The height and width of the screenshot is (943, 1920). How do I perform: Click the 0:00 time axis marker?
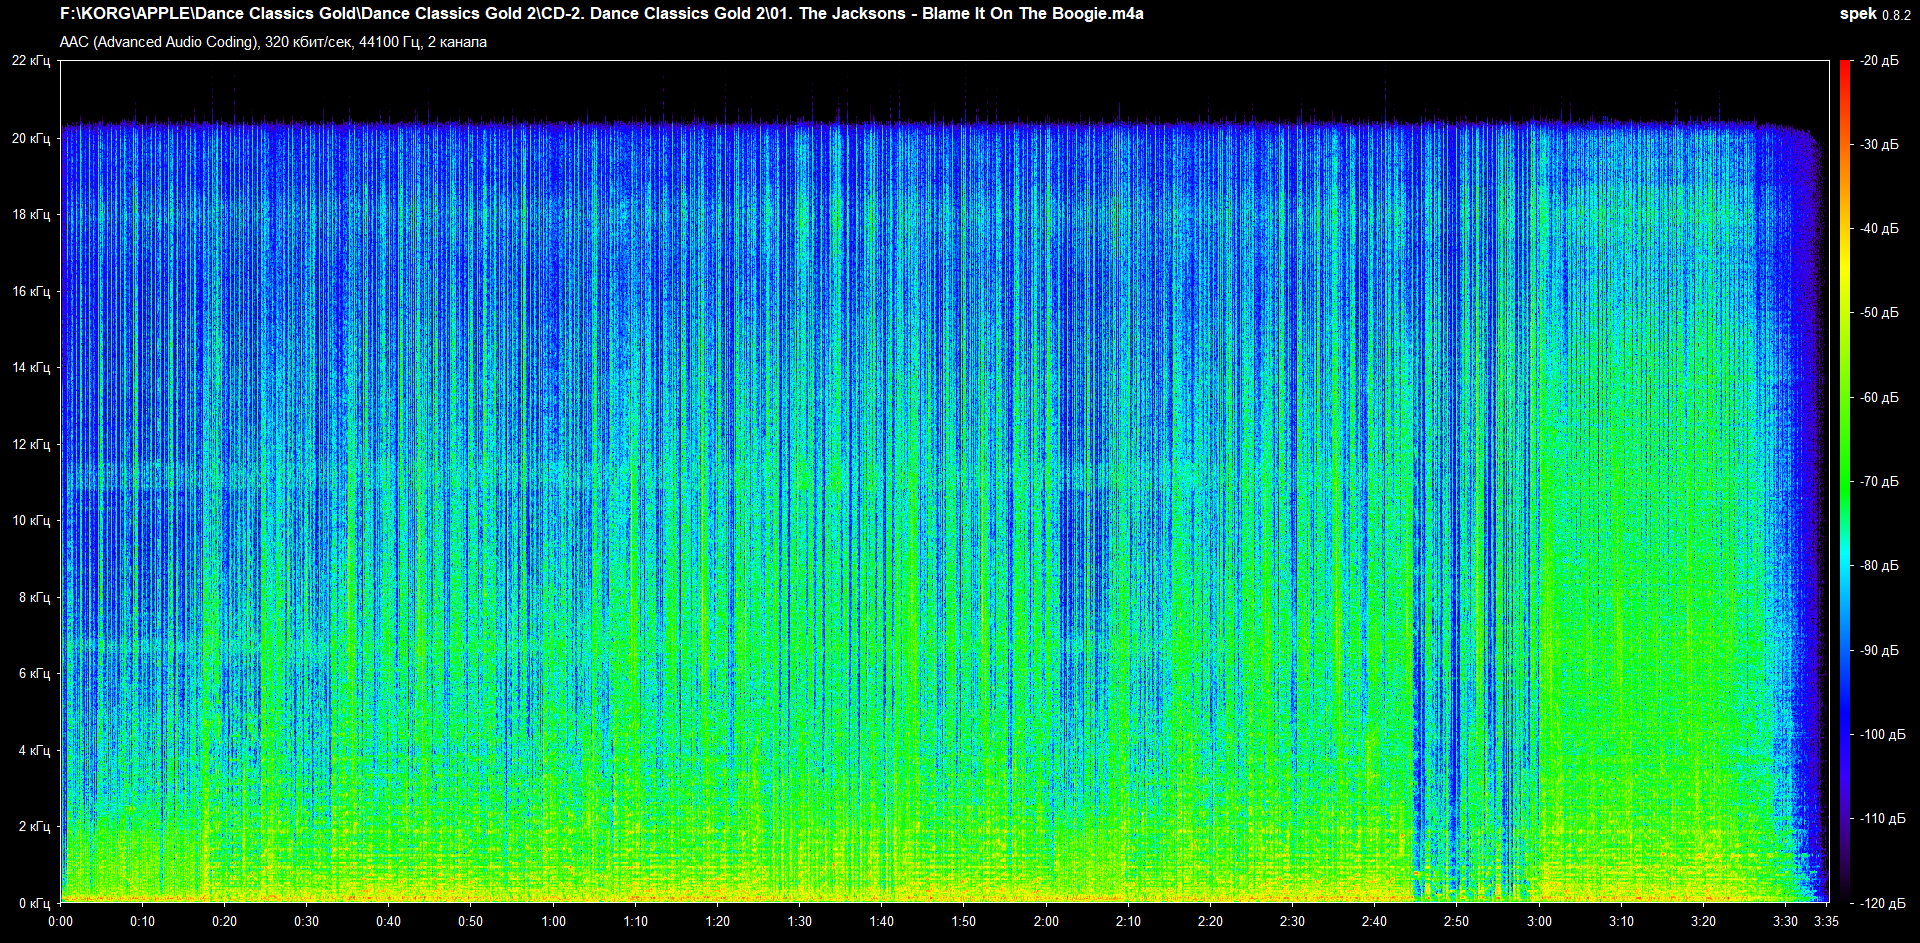(60, 921)
